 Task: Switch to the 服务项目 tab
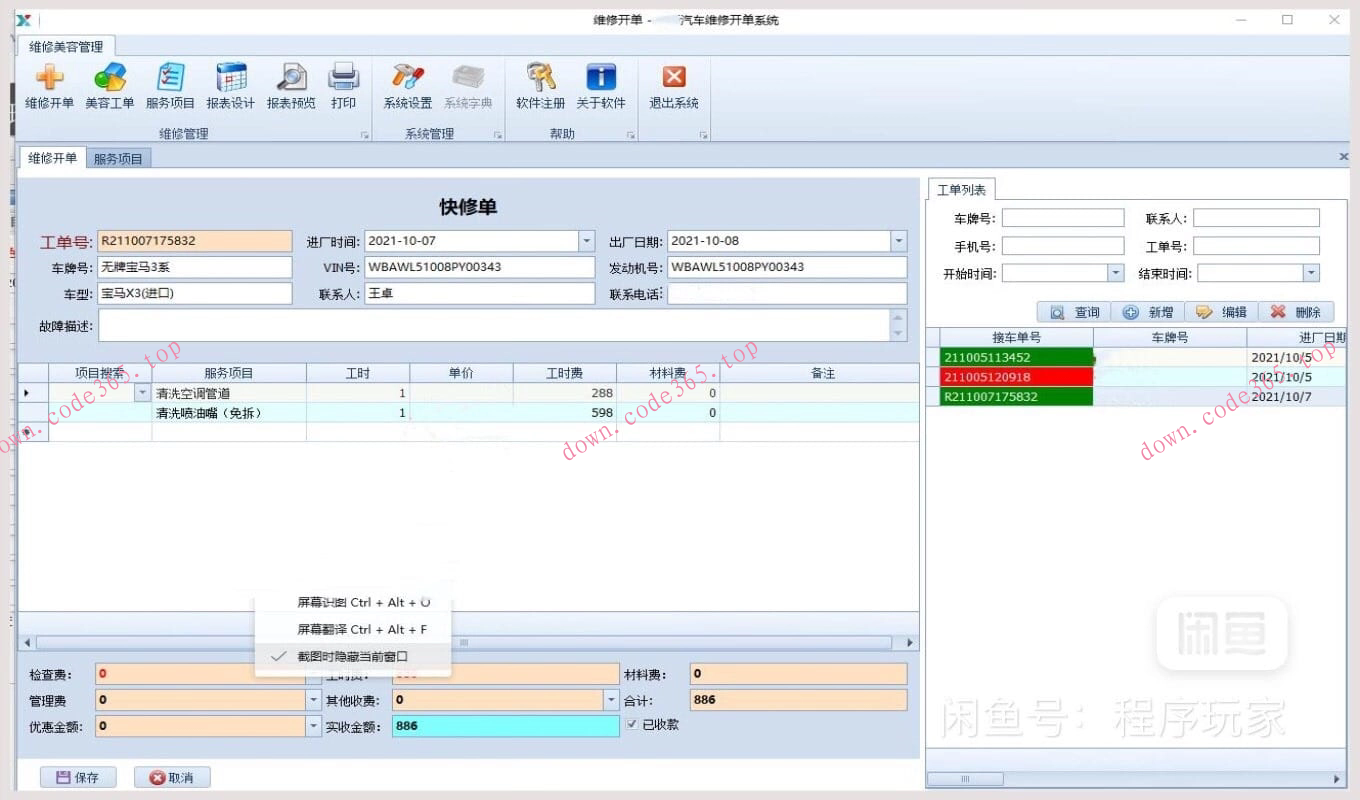[118, 159]
